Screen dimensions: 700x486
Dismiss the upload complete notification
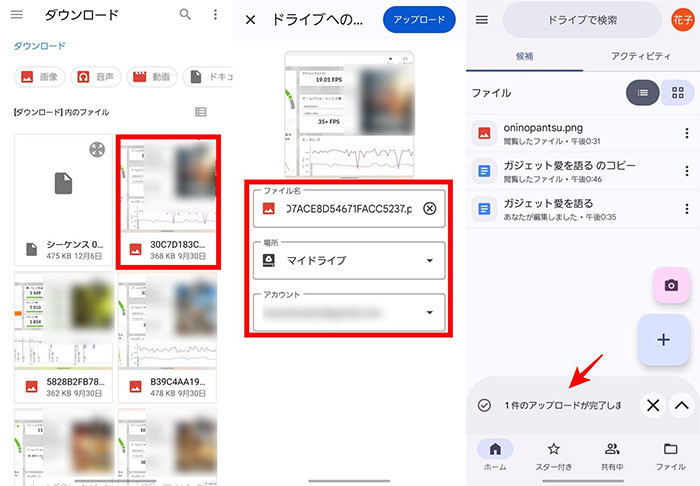pyautogui.click(x=653, y=405)
